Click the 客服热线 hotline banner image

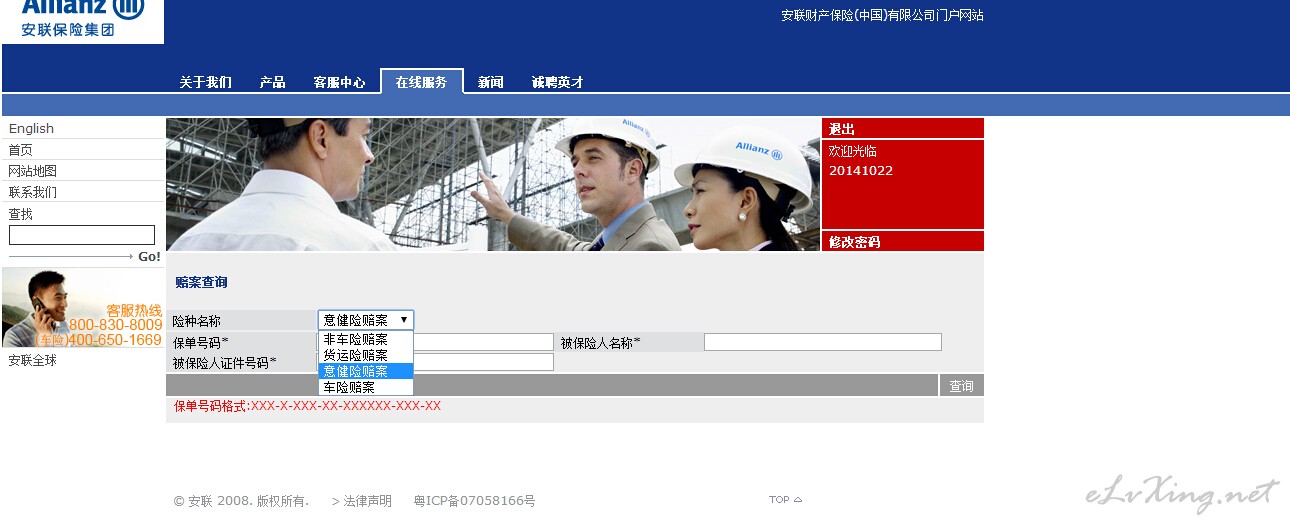click(x=83, y=308)
